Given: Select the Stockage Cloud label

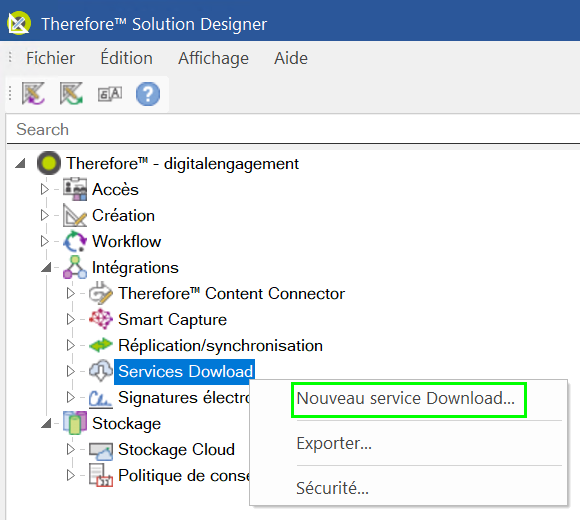Looking at the screenshot, I should point(176,450).
